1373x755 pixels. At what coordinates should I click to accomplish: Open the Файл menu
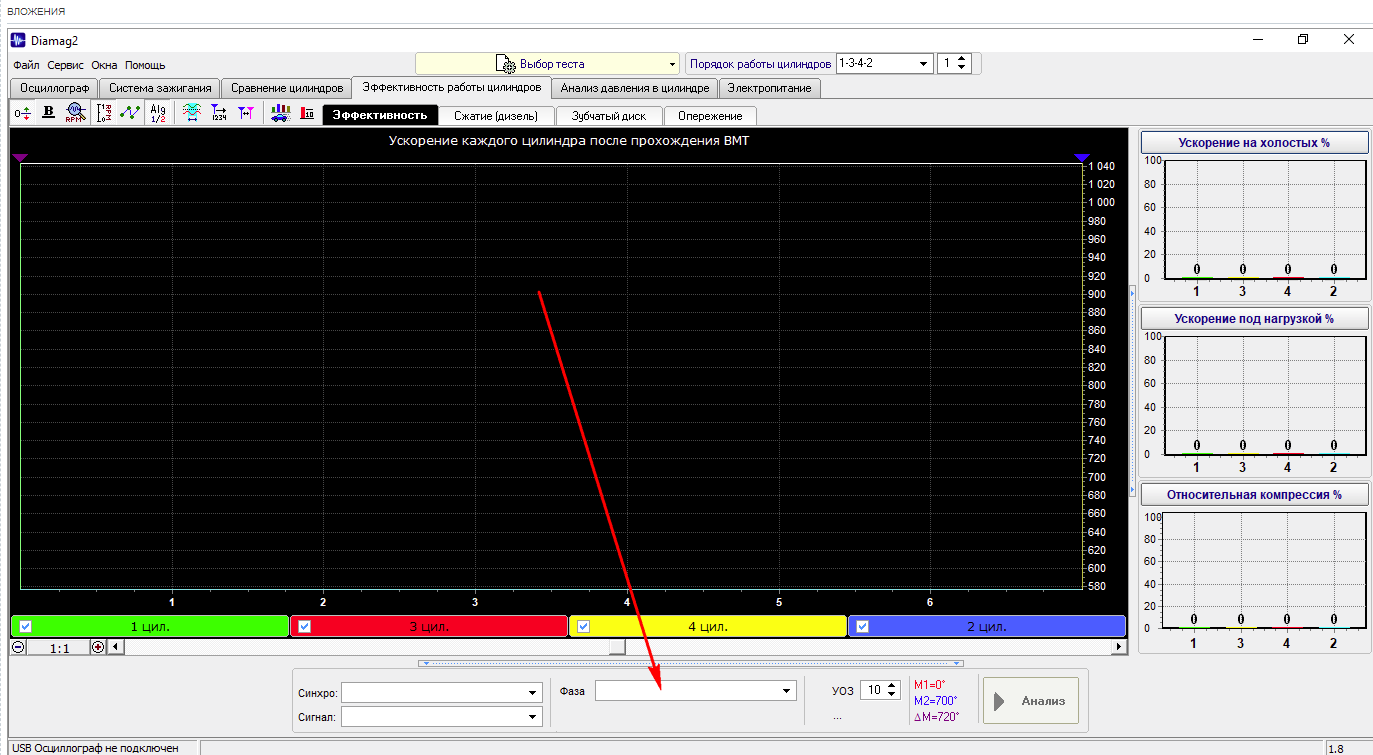[26, 65]
